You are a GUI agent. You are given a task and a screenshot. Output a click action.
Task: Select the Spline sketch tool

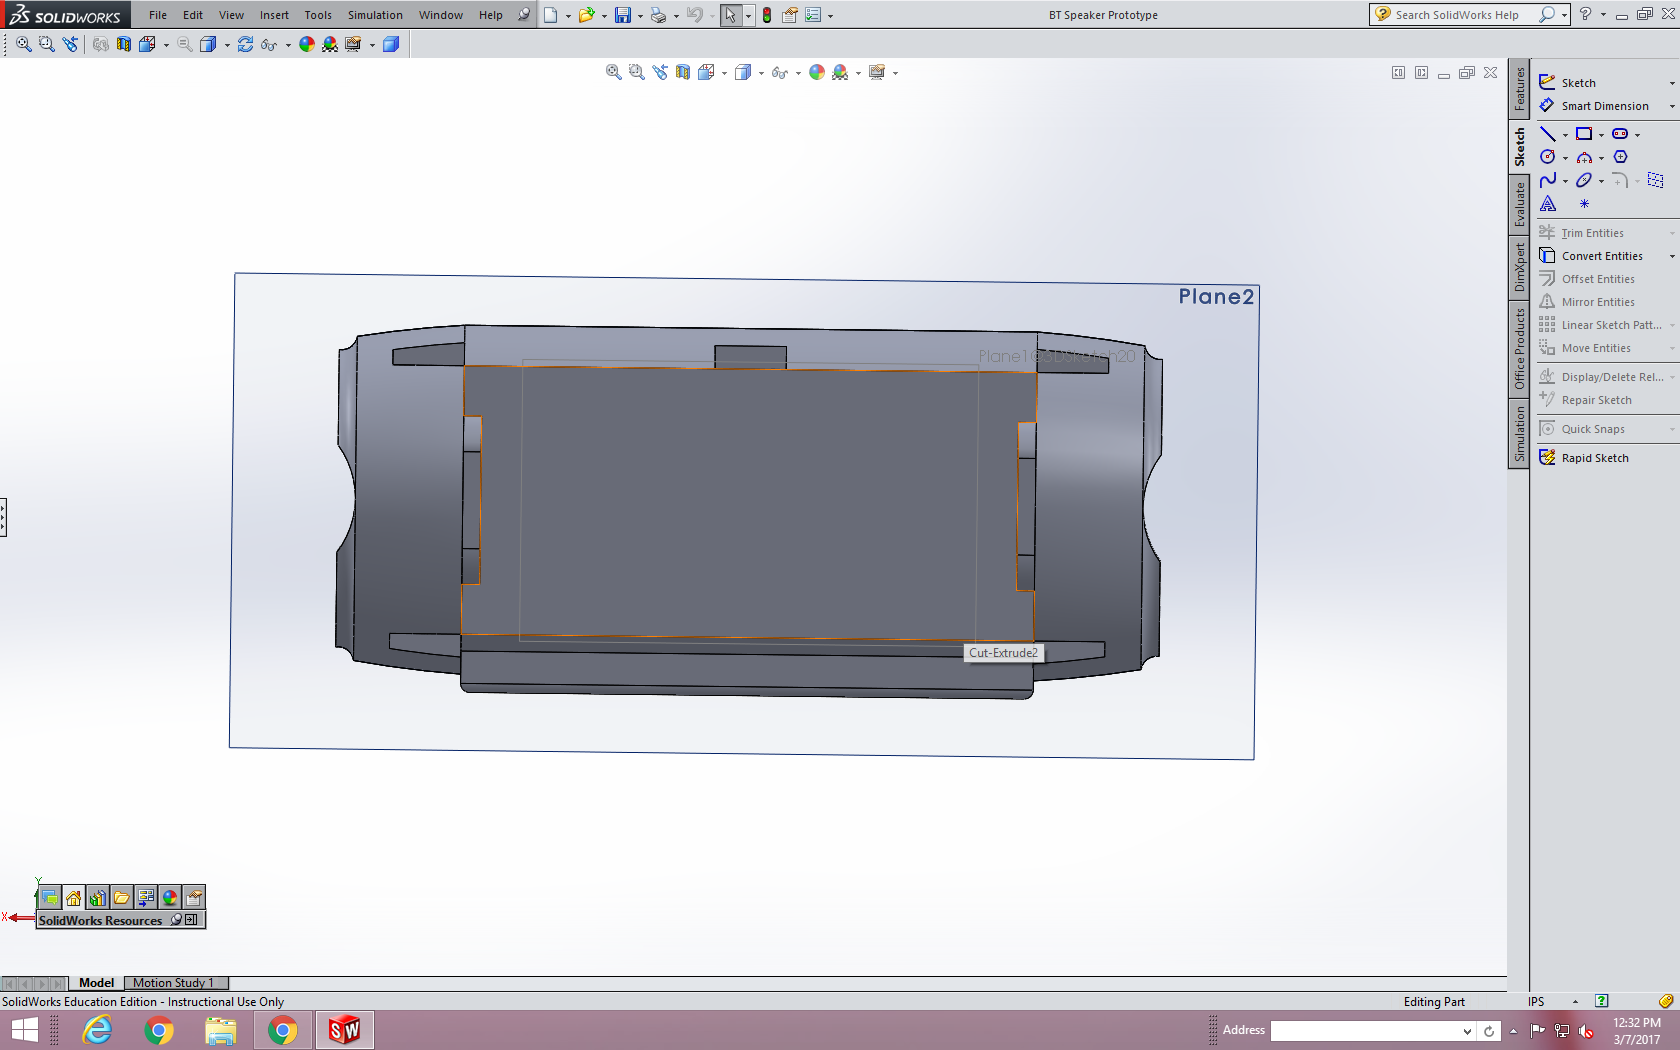click(1548, 180)
